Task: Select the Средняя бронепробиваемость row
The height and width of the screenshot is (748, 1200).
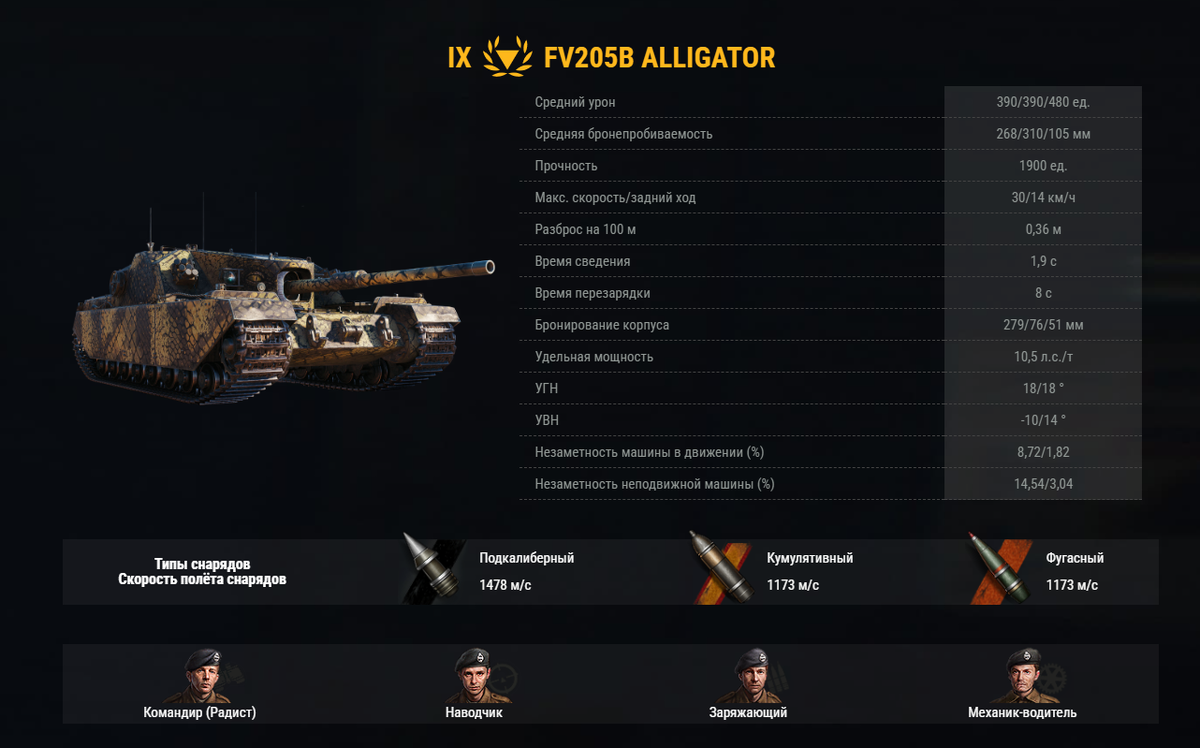Action: [830, 134]
